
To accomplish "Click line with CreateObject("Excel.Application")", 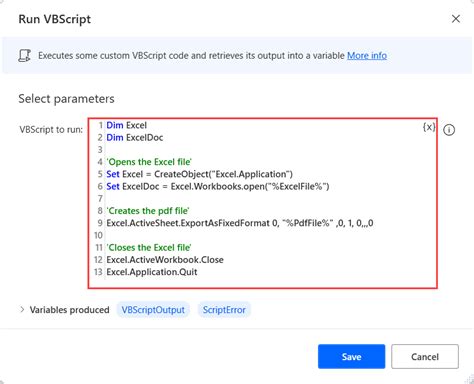I will [199, 174].
